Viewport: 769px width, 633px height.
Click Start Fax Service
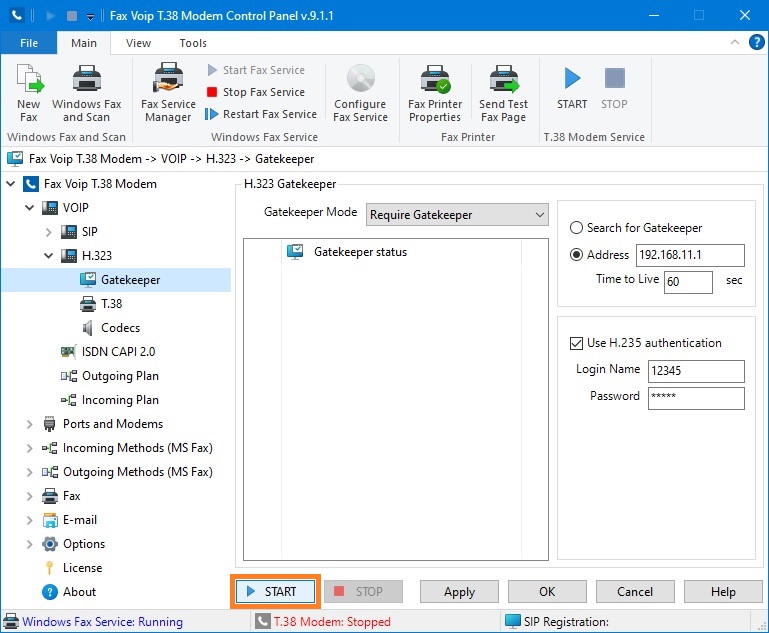(x=256, y=70)
